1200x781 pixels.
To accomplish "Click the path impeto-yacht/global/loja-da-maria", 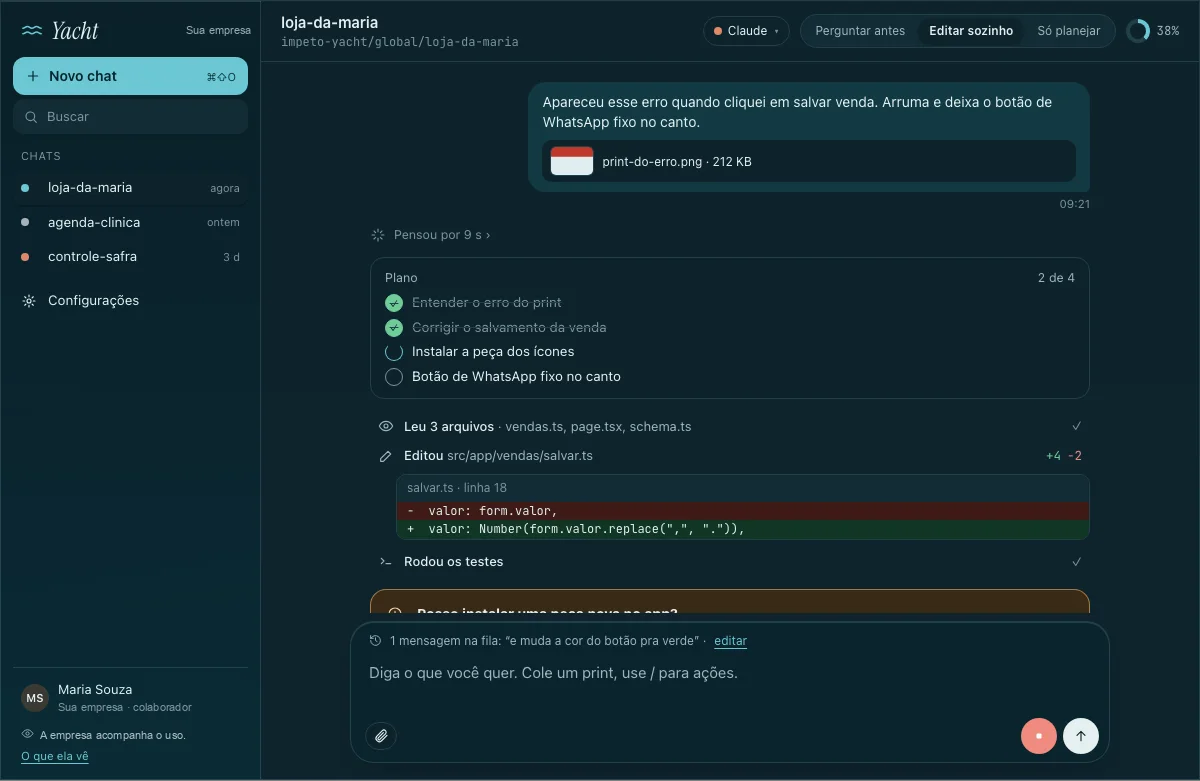I will pyautogui.click(x=400, y=42).
